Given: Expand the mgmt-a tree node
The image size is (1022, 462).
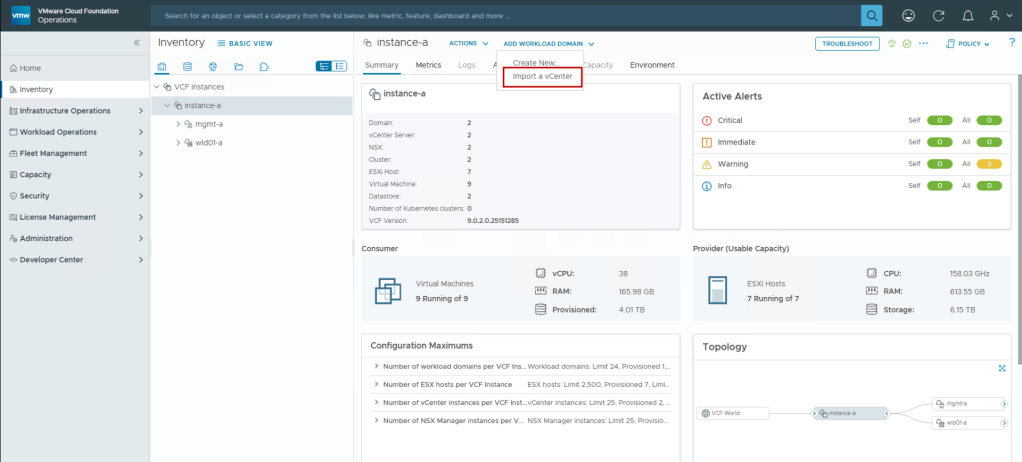Looking at the screenshot, I should 179,124.
